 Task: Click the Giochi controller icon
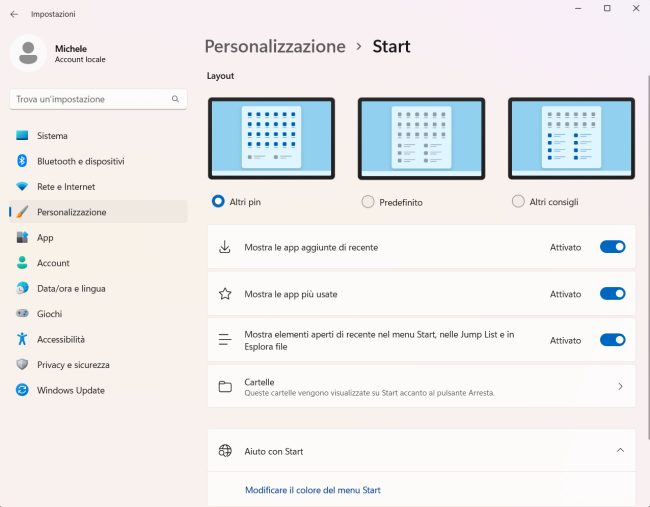pos(22,313)
